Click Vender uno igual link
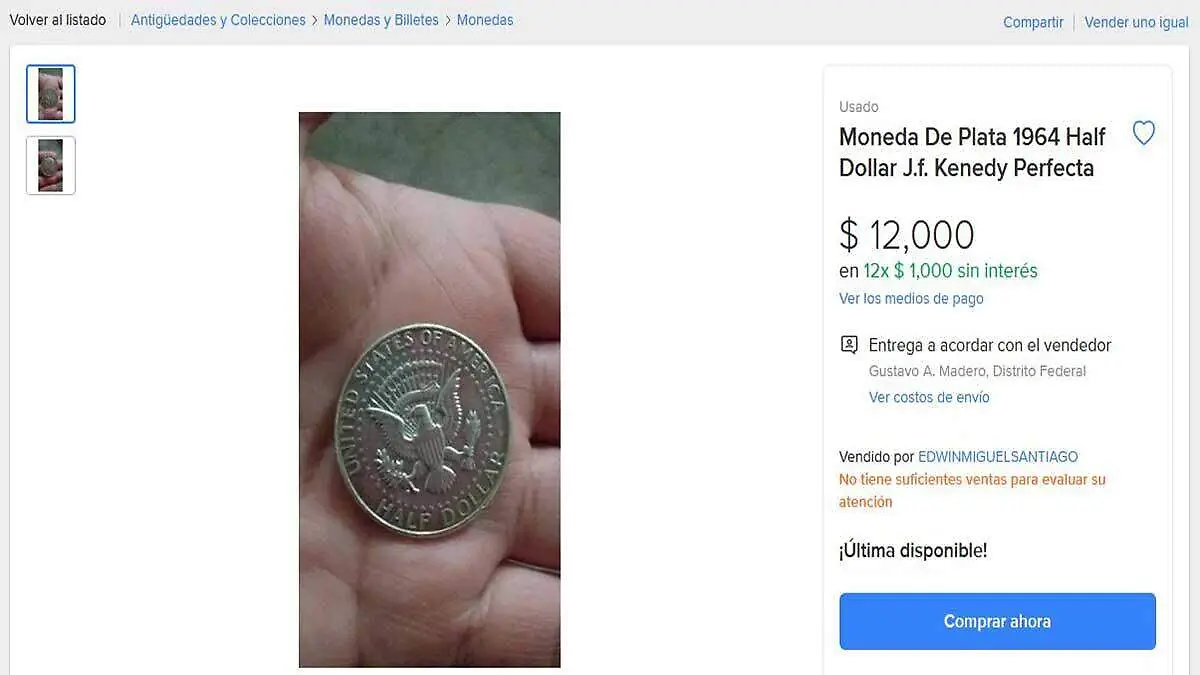The image size is (1200, 675). coord(1136,22)
